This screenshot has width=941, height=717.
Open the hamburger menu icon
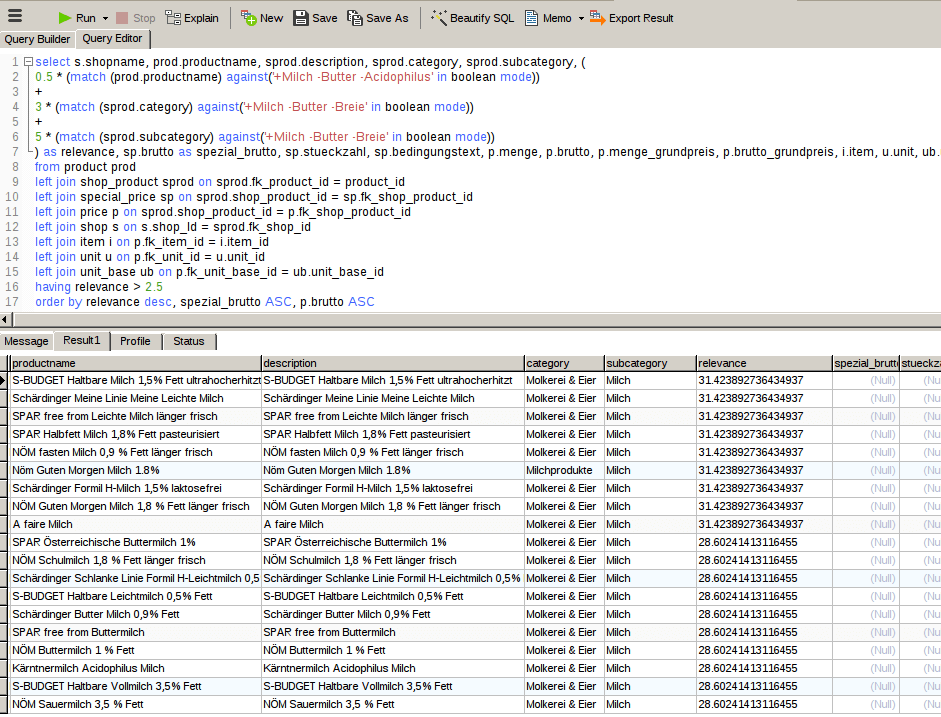coord(17,18)
